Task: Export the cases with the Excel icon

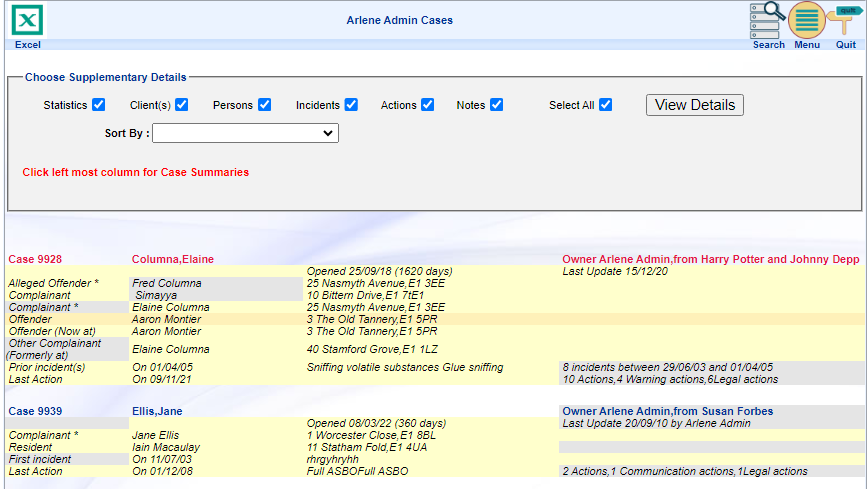Action: (x=27, y=21)
